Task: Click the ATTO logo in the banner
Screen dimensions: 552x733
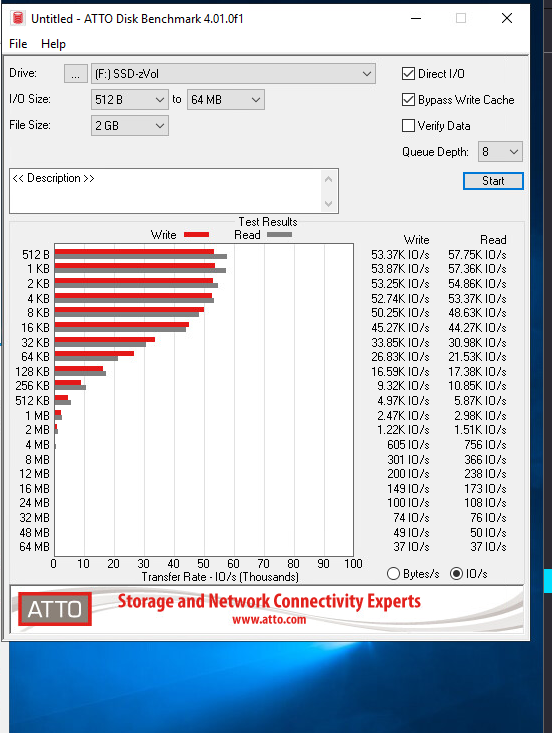Action: pos(55,609)
